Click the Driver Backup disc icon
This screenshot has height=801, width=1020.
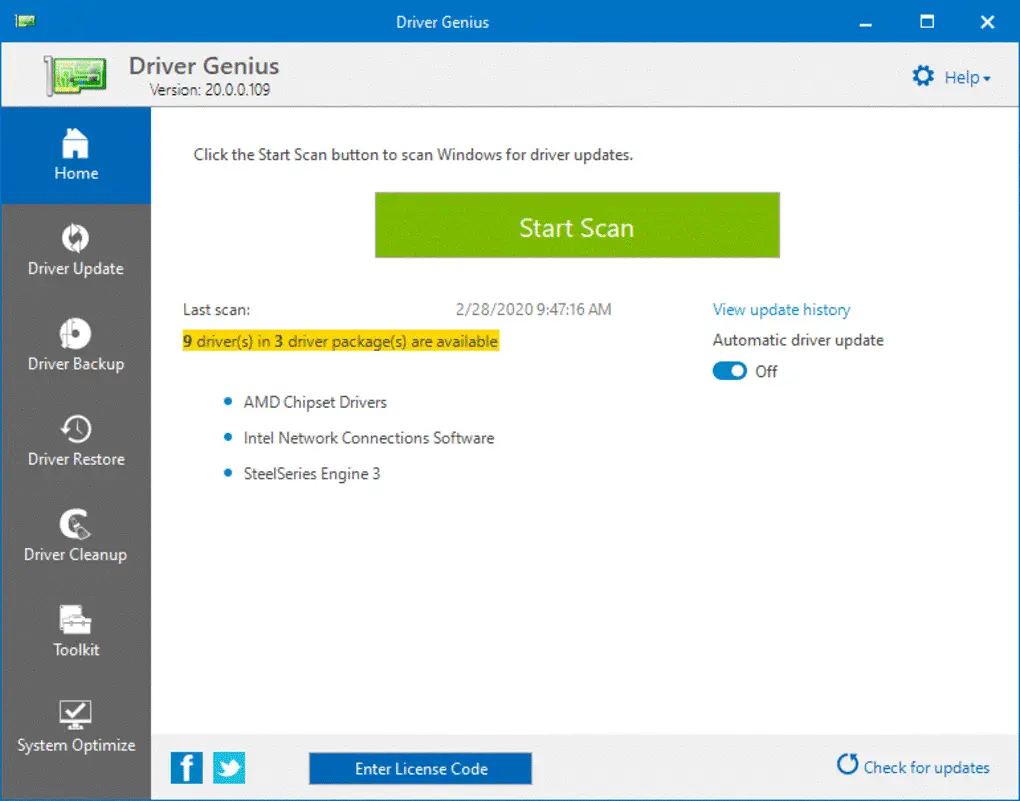pos(75,334)
